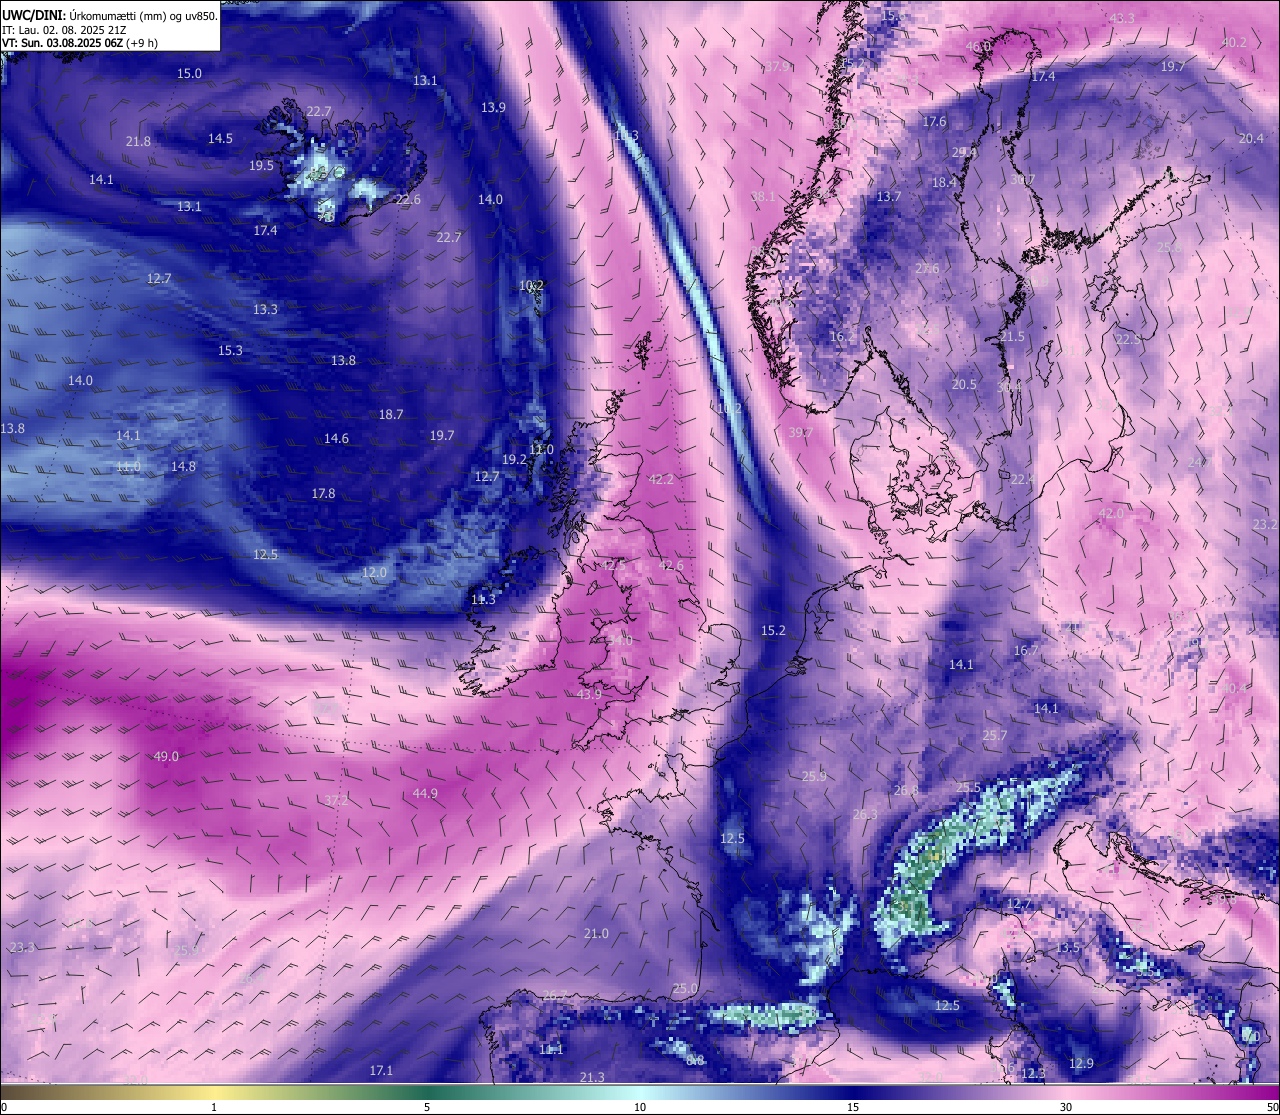Screen dimensions: 1280x1115
Task: Click the value label "25.5" on the map
Action: [x=968, y=788]
